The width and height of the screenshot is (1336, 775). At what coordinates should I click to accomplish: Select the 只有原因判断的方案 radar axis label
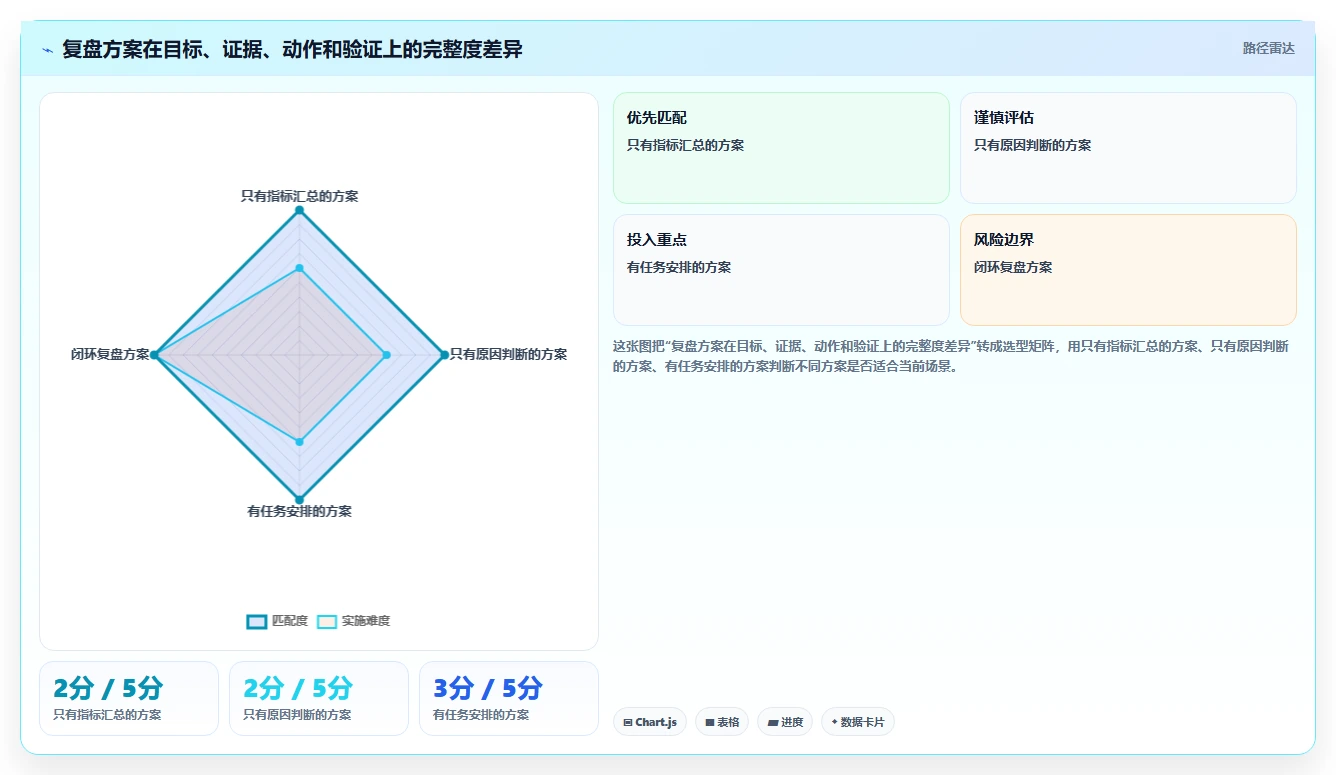pyautogui.click(x=508, y=354)
